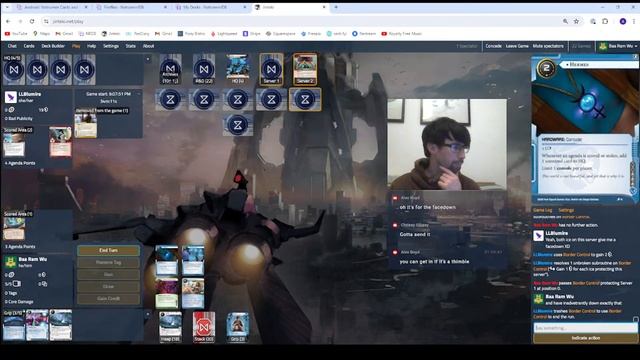Image resolution: width=640 pixels, height=360 pixels.
Task: Click the runner identity card beside the Stack
Action: click(238, 327)
